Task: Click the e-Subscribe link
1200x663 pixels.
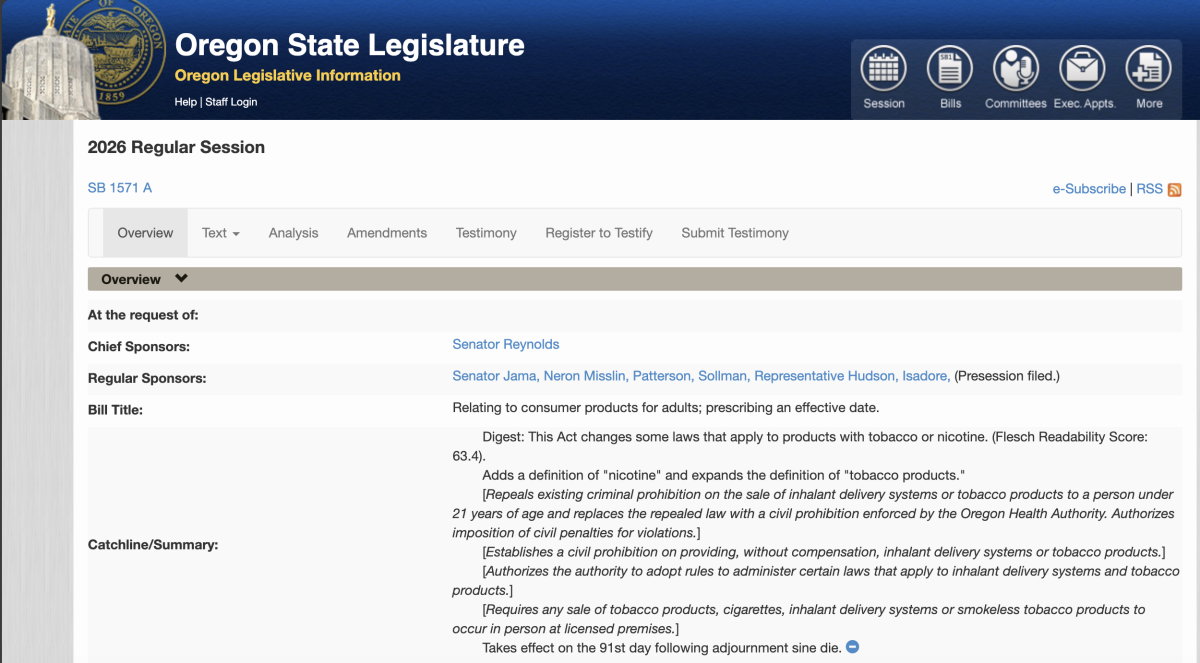Action: [x=1089, y=188]
